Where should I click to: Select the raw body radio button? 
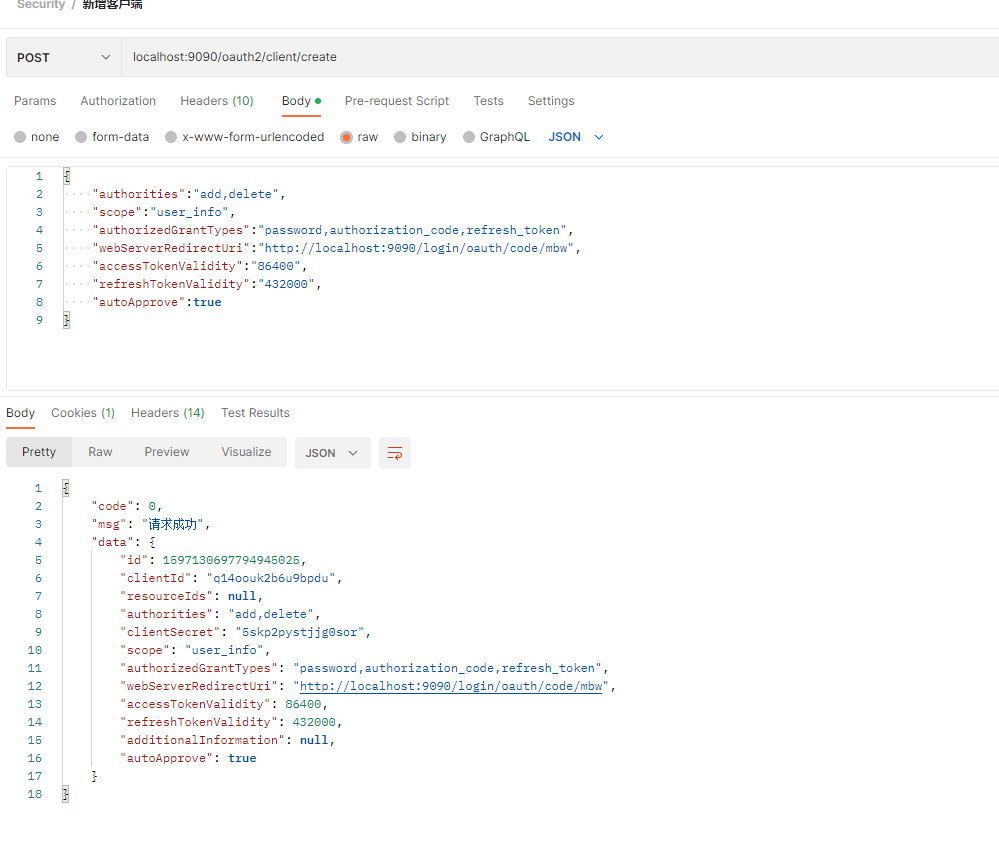click(x=347, y=137)
